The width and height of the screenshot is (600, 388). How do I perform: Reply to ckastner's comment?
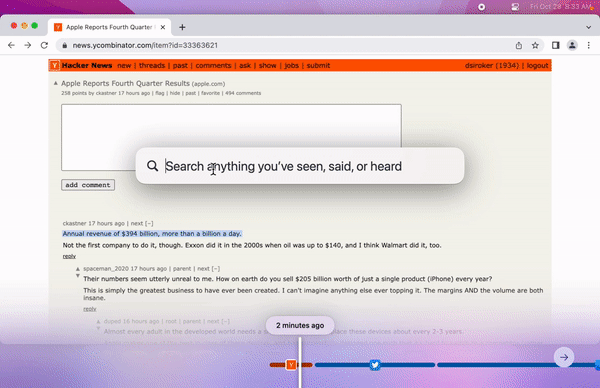coord(69,256)
